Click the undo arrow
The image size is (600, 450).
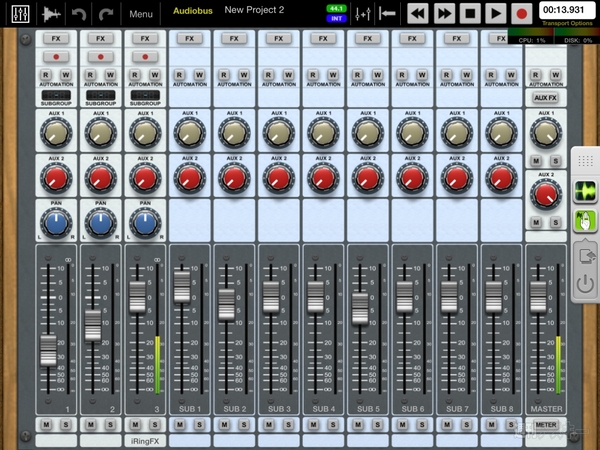tap(80, 14)
